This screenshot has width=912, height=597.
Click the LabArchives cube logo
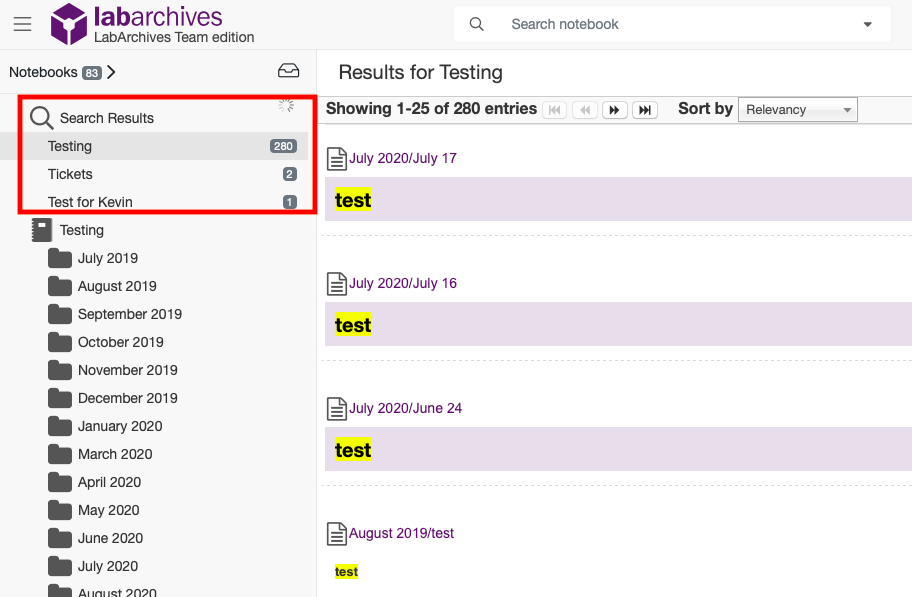[69, 24]
